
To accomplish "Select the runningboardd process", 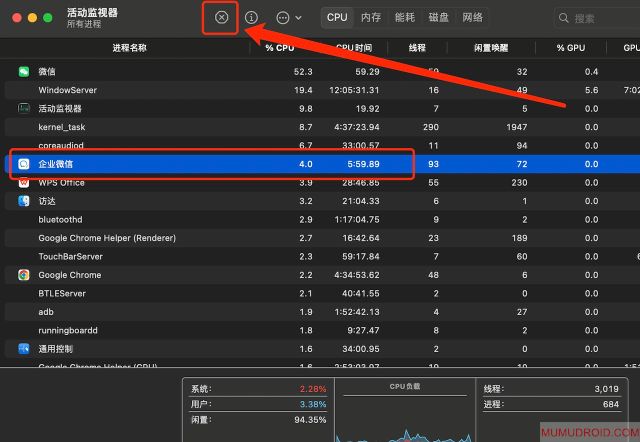I will click(x=68, y=330).
